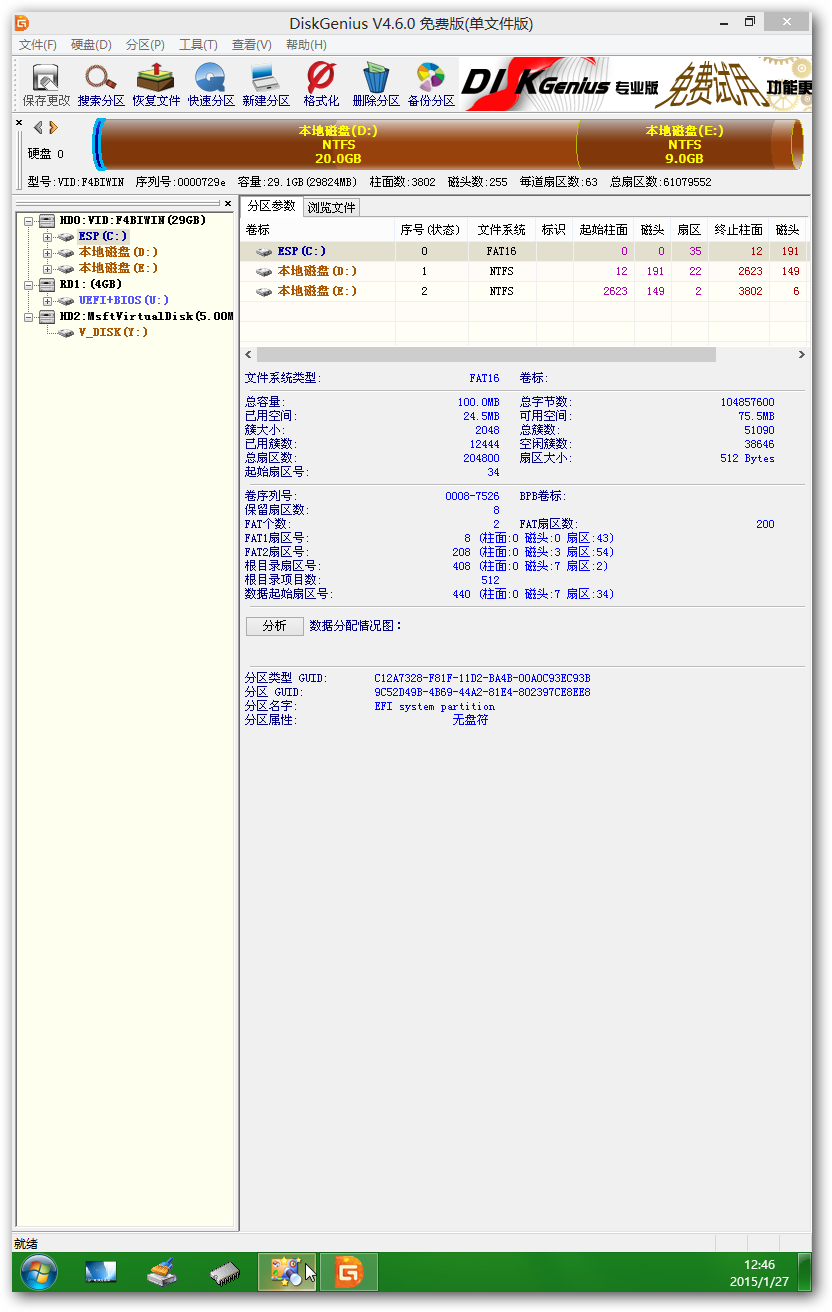
Task: Click drive icon in 本地磁盘(E:) table row
Action: coord(264,292)
